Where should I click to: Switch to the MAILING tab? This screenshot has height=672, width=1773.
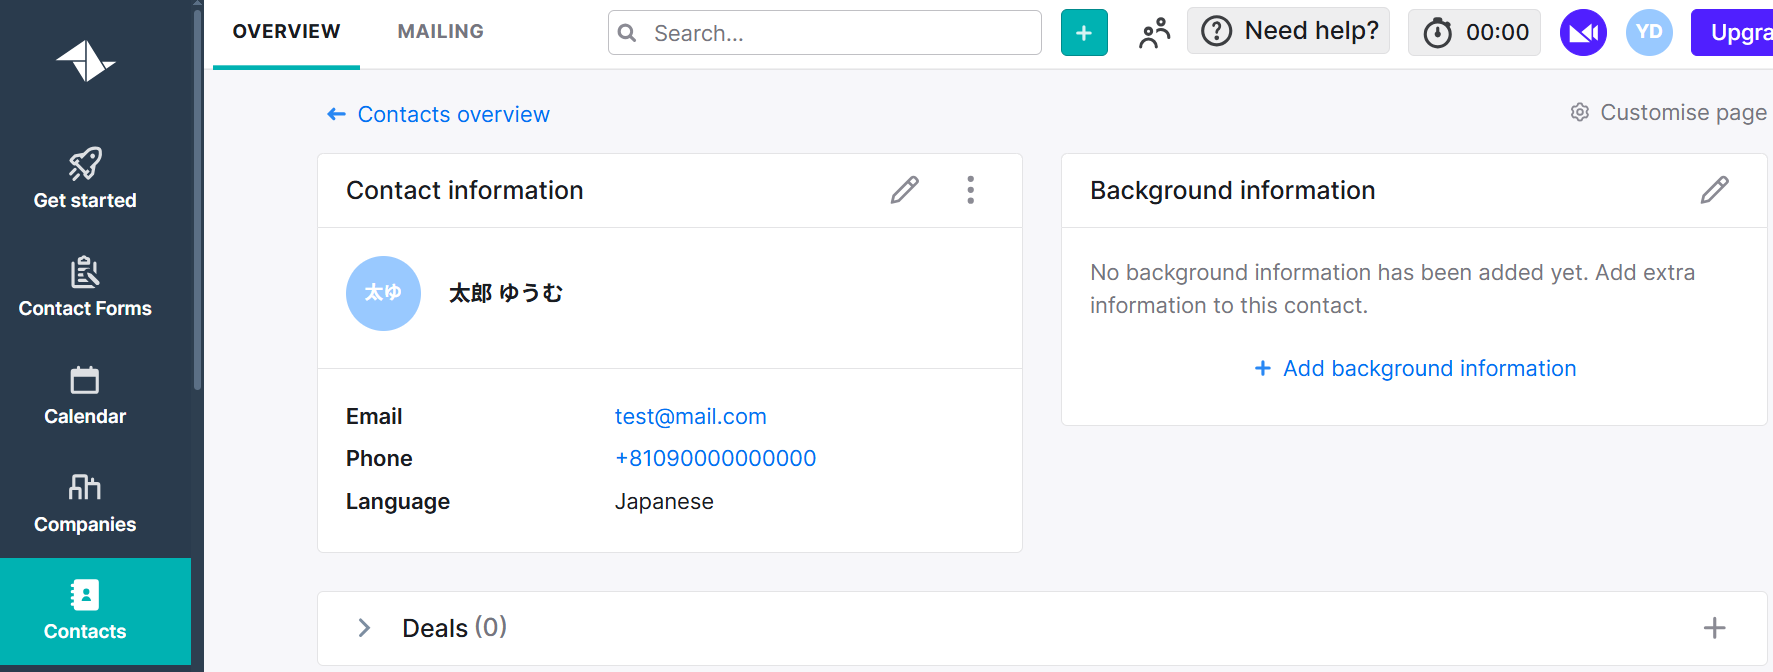pyautogui.click(x=440, y=32)
